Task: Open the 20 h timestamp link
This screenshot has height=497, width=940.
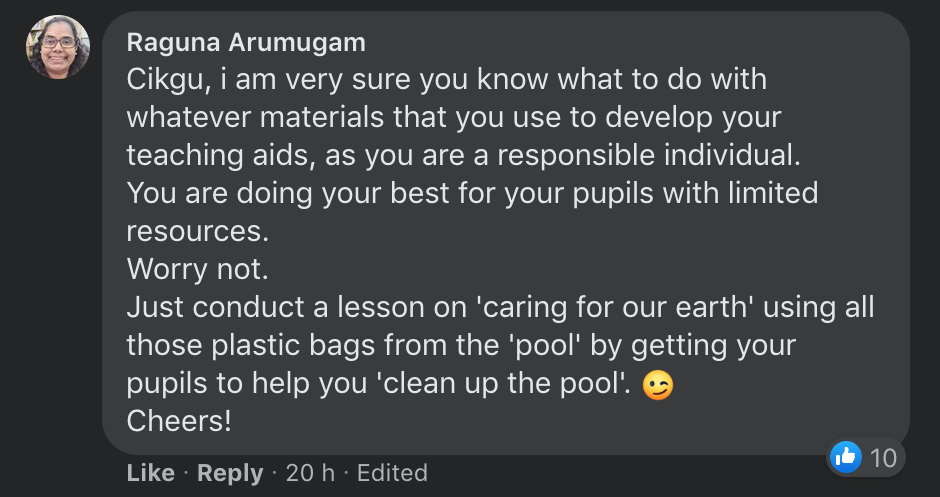Action: pyautogui.click(x=310, y=473)
